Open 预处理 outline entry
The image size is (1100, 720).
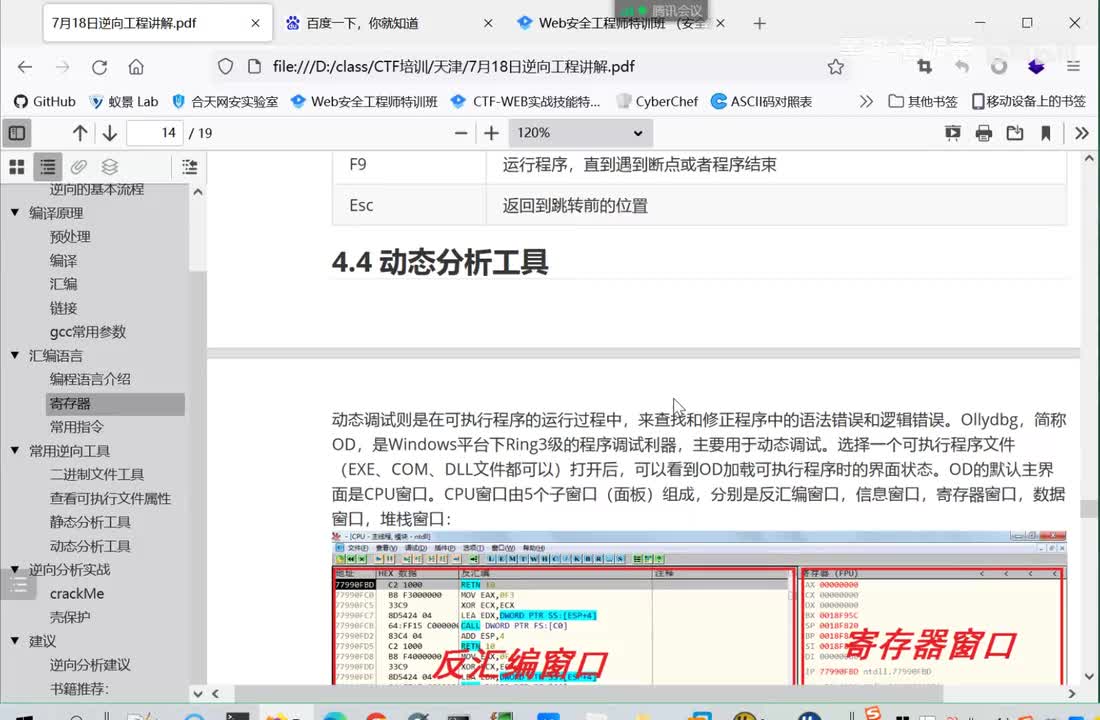(70, 236)
